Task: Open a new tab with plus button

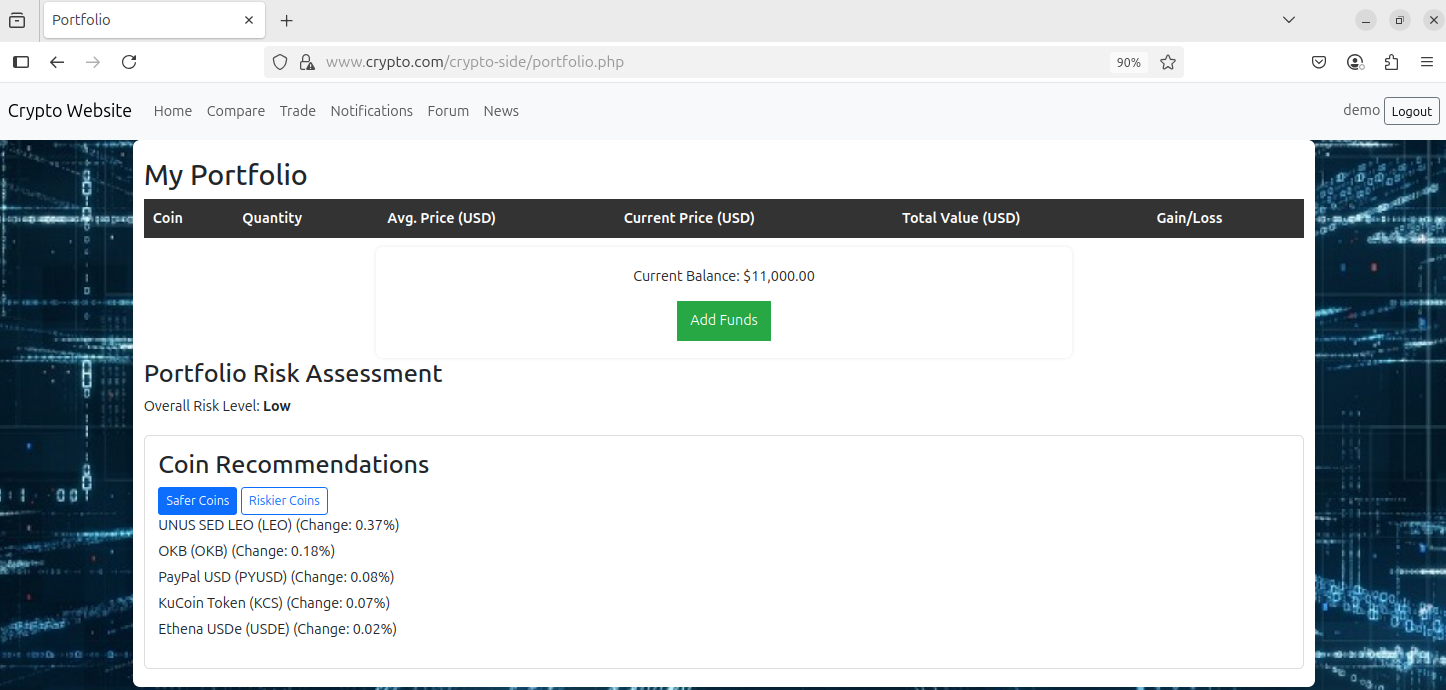Action: coord(287,20)
